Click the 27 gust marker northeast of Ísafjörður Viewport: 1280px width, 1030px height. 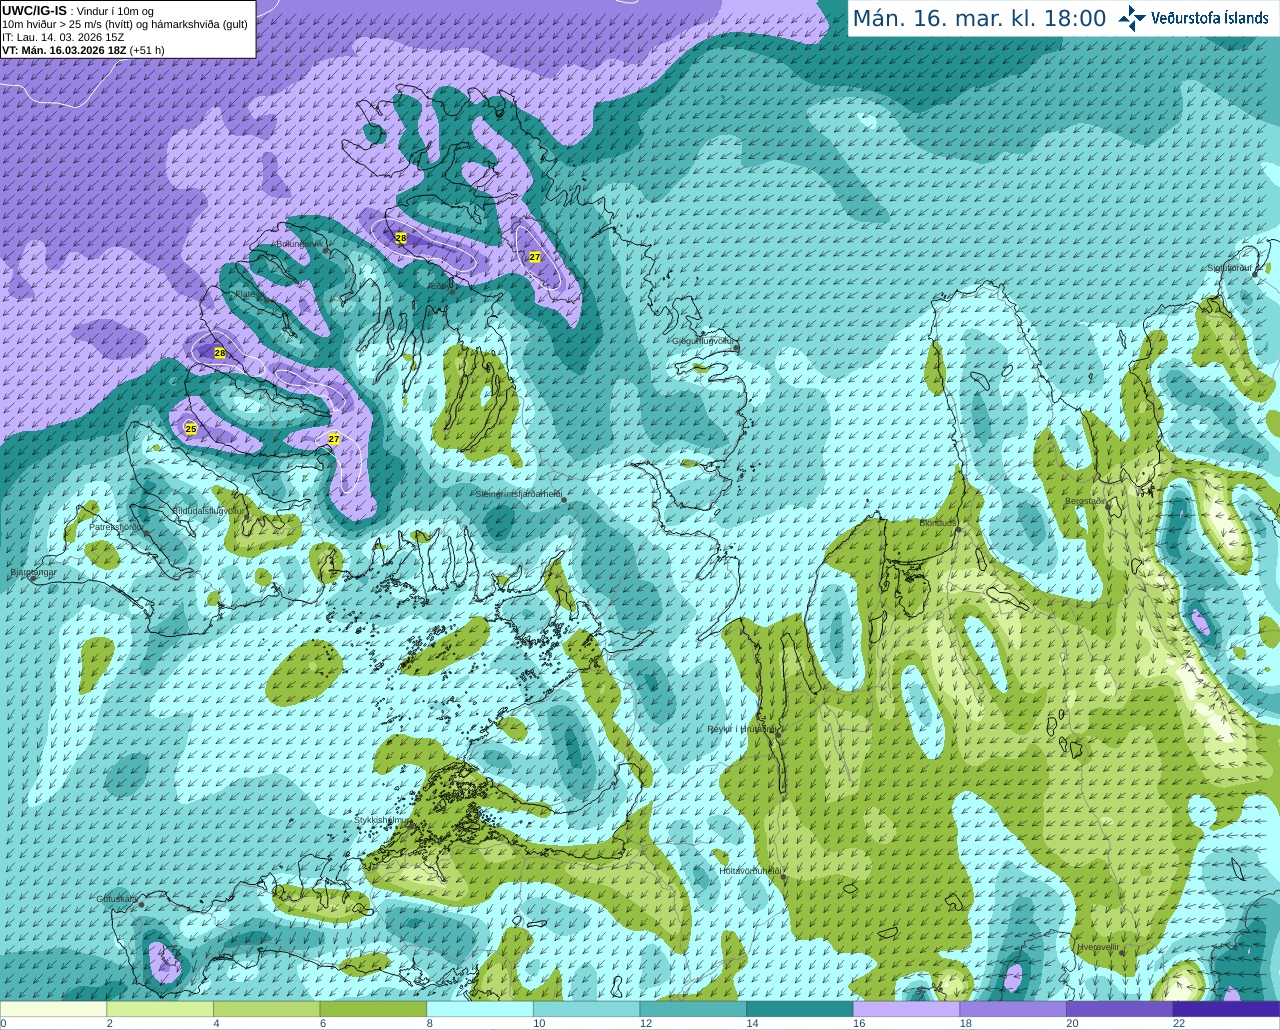[x=535, y=257]
